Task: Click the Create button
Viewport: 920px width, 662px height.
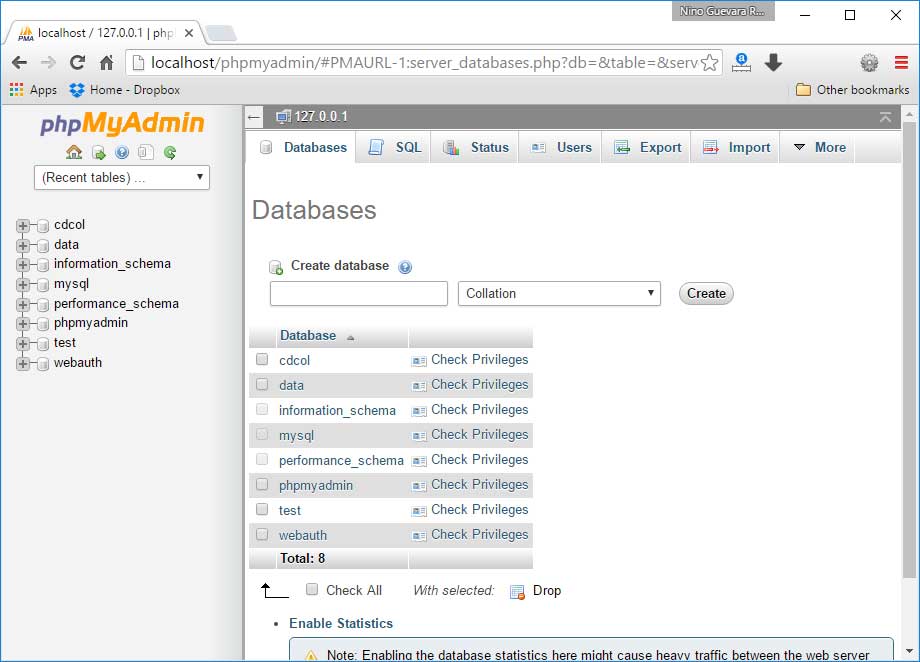Action: [706, 293]
